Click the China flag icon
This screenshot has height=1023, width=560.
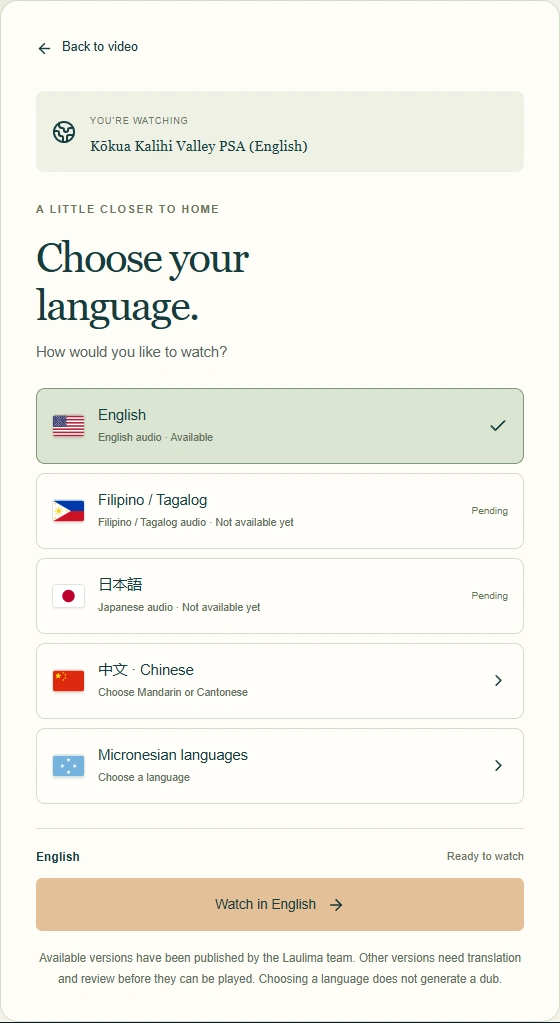pos(69,680)
